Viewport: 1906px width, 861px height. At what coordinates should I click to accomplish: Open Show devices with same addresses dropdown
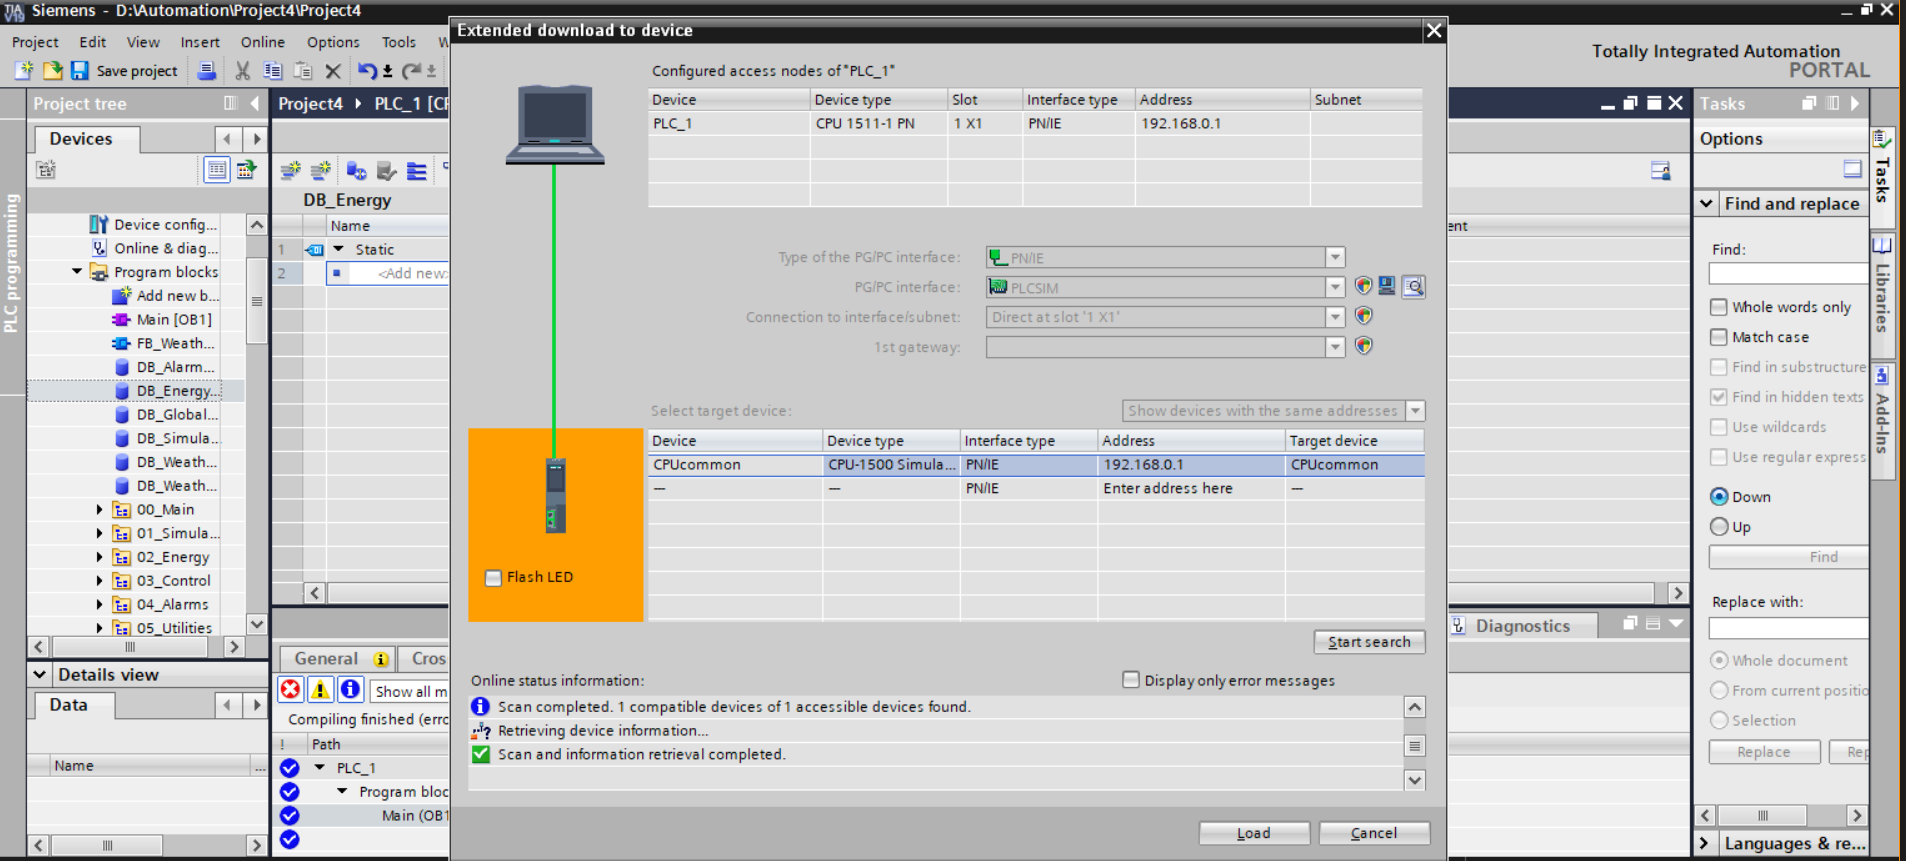coord(1415,411)
